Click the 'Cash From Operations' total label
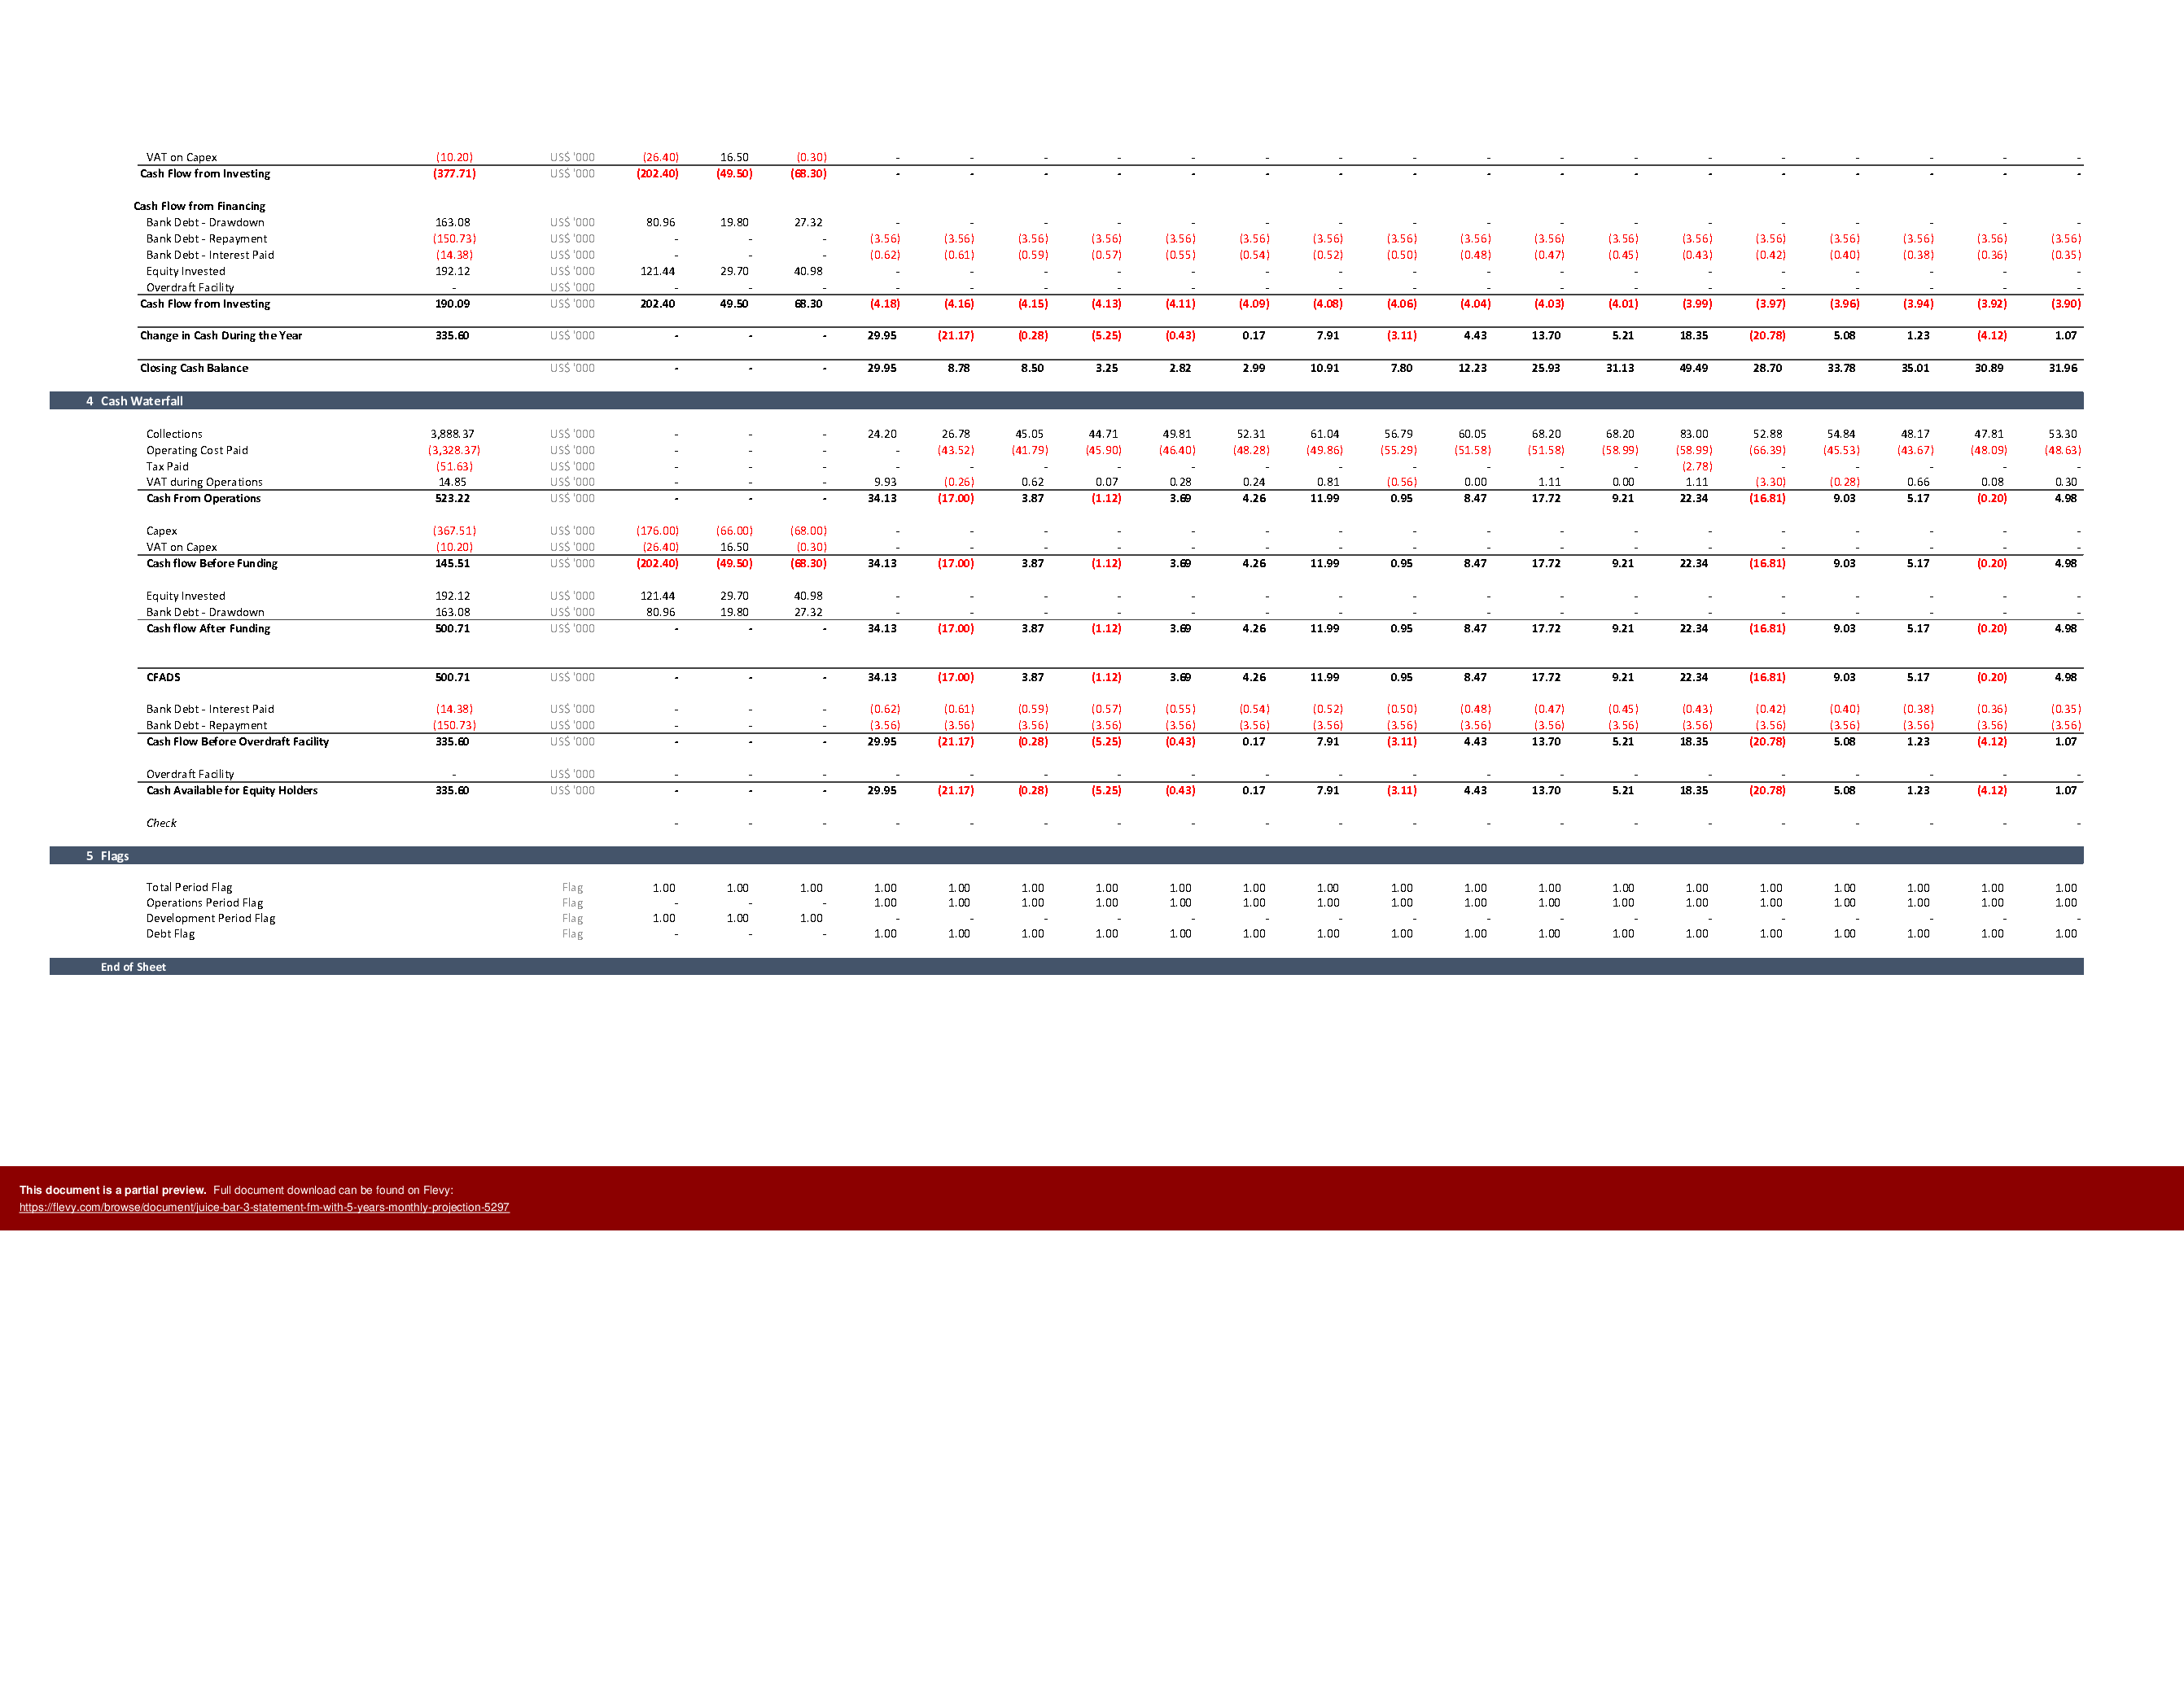Viewport: 2184px width, 1687px height. pyautogui.click(x=203, y=498)
